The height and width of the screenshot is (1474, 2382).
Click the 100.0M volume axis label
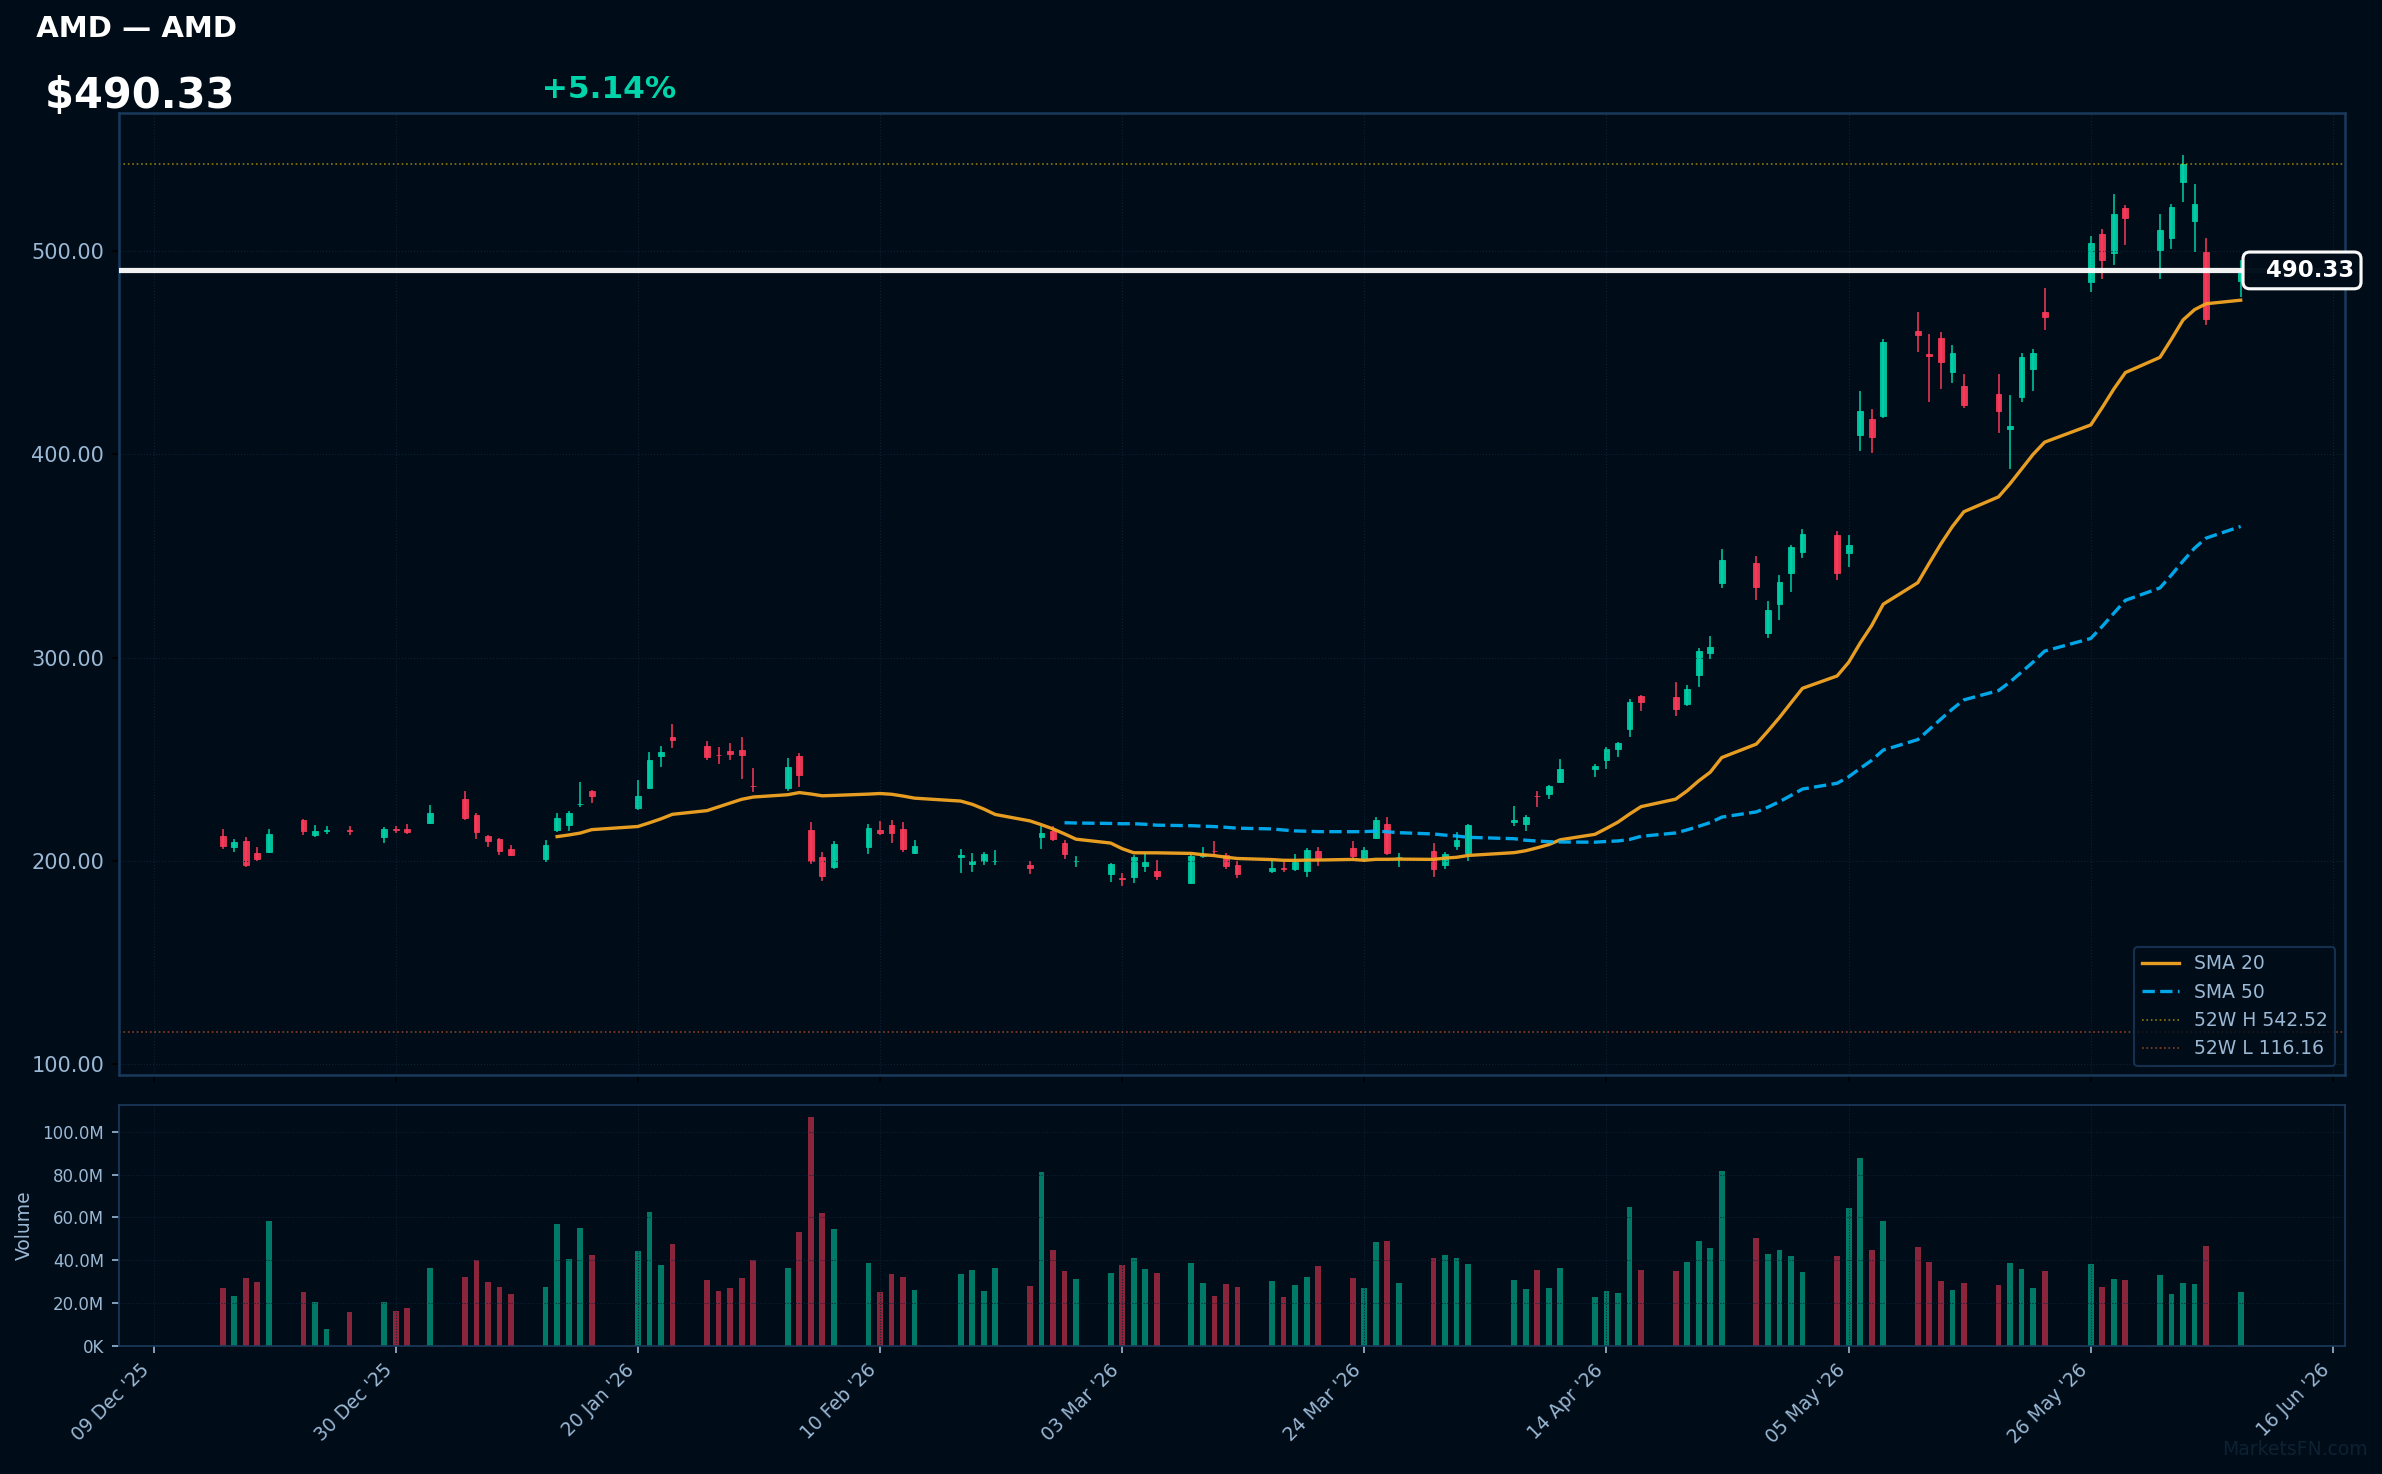click(x=73, y=1133)
